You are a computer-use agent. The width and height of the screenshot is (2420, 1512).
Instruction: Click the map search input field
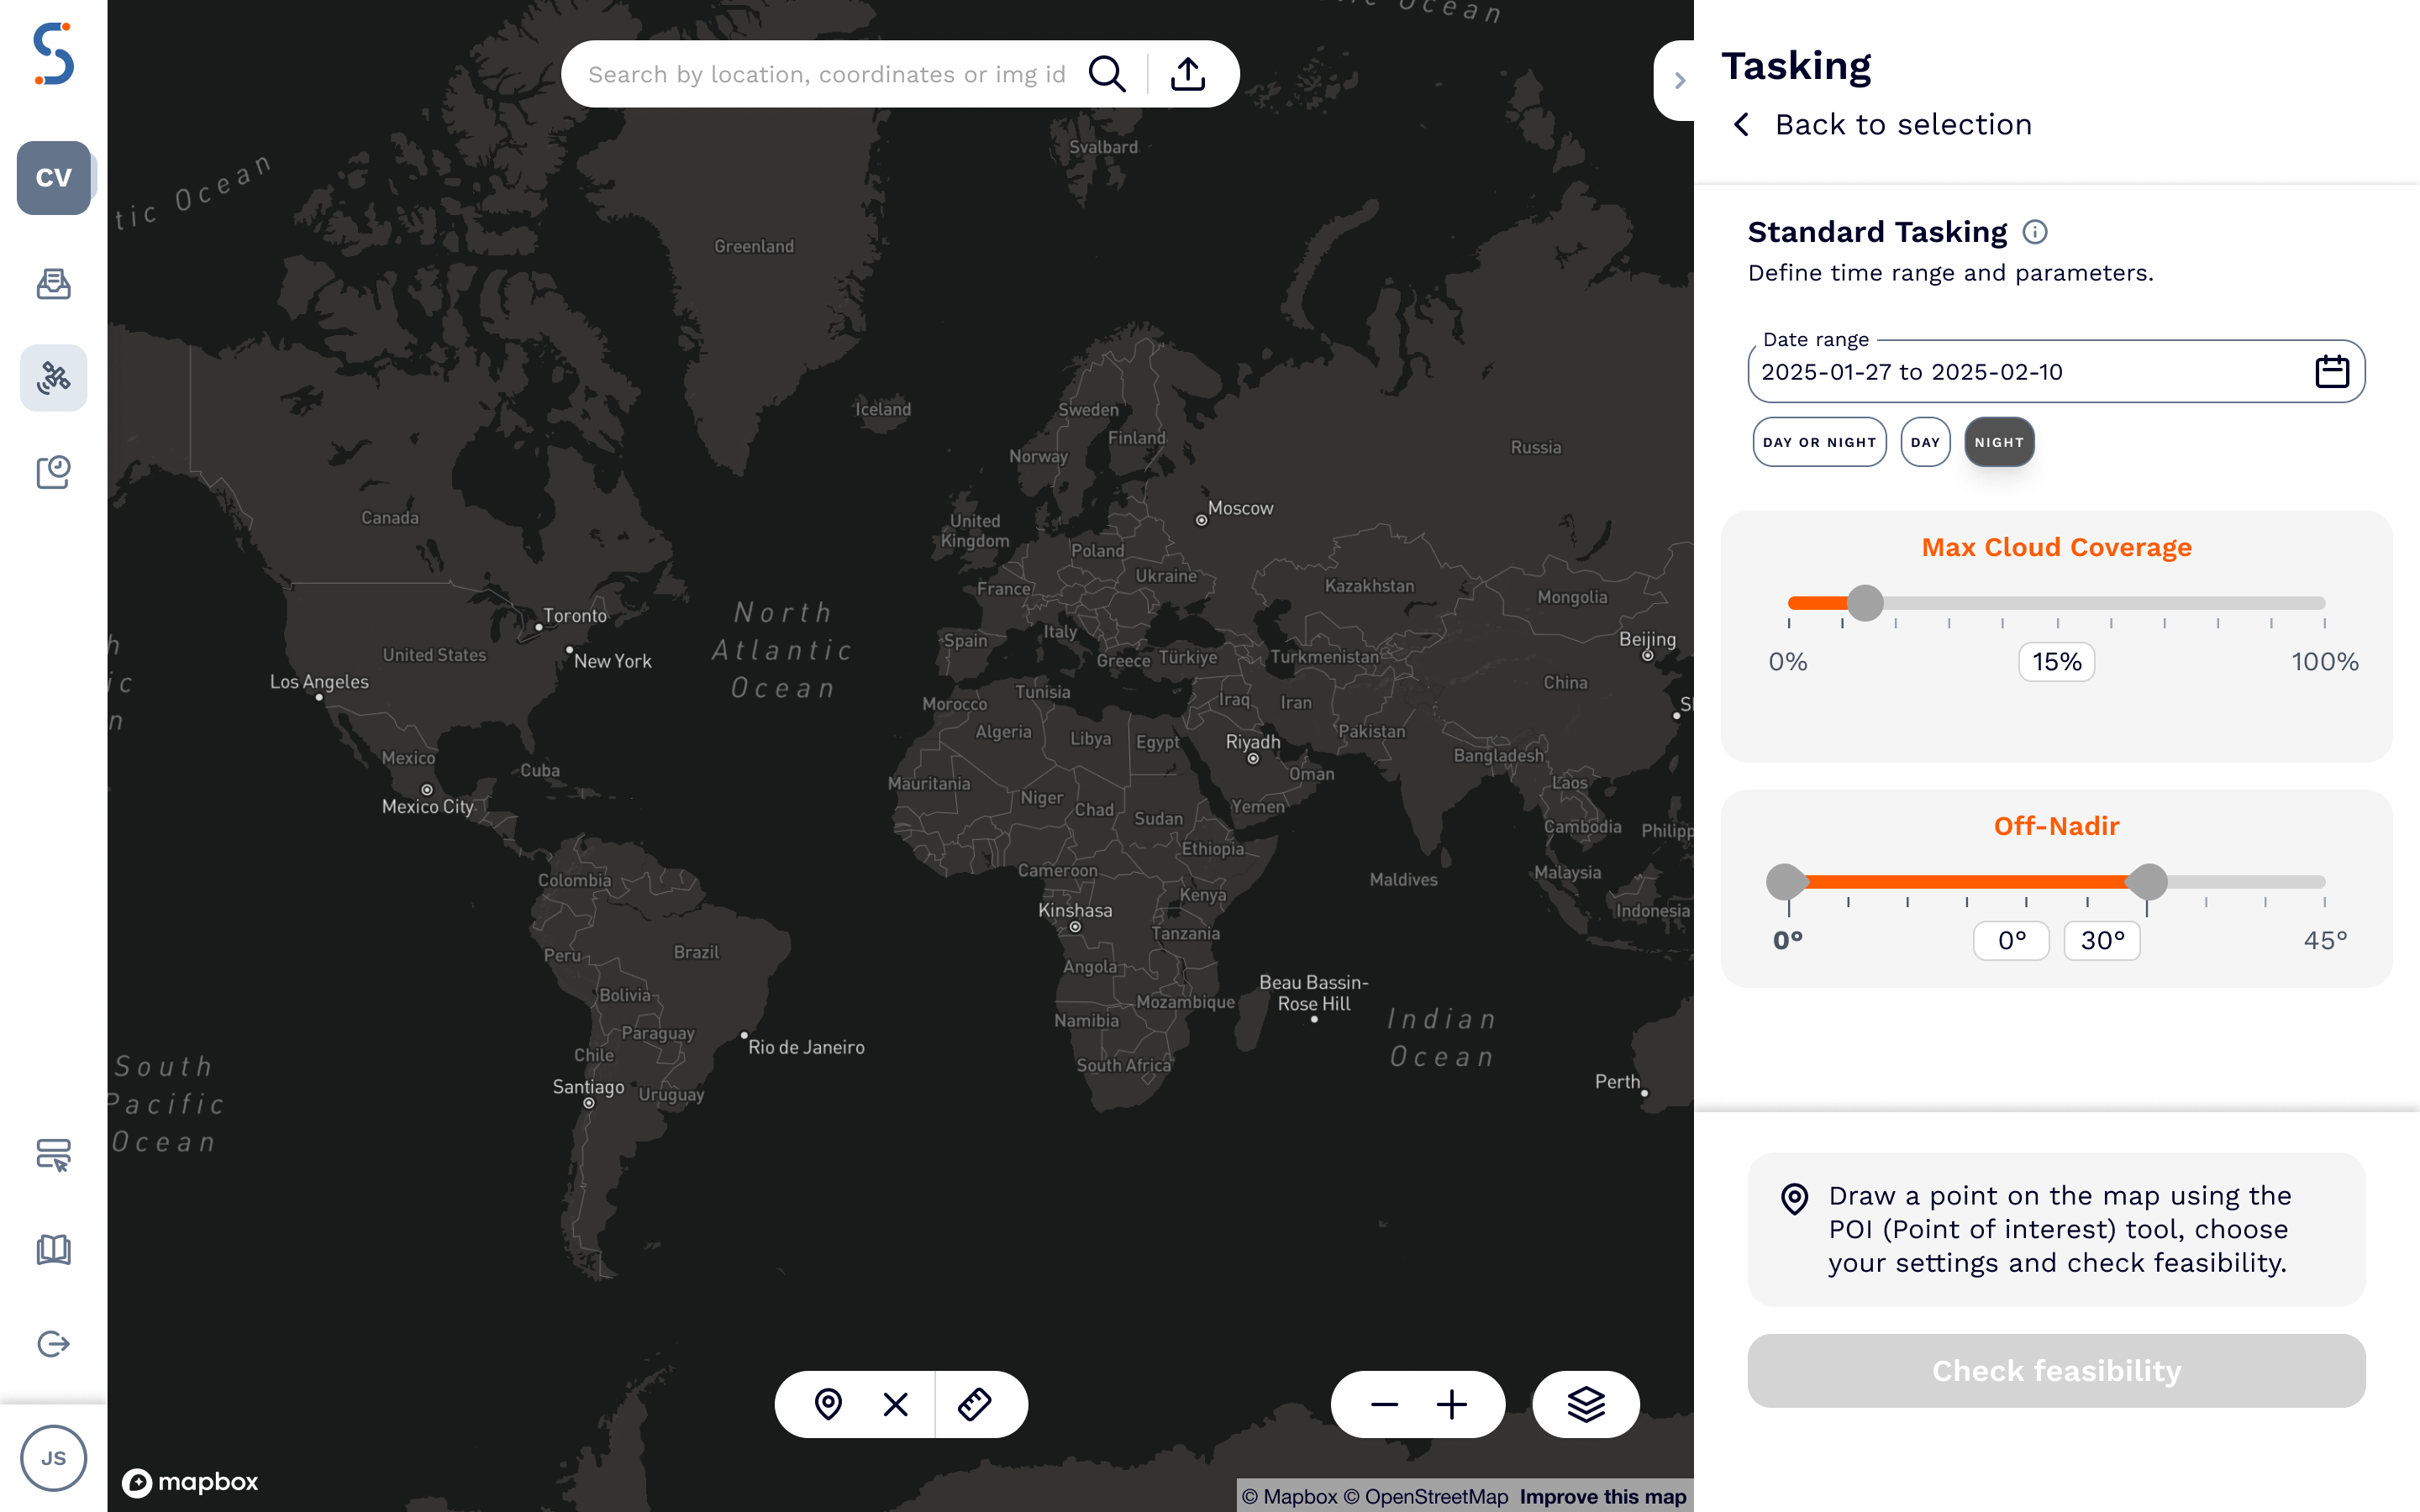(830, 73)
